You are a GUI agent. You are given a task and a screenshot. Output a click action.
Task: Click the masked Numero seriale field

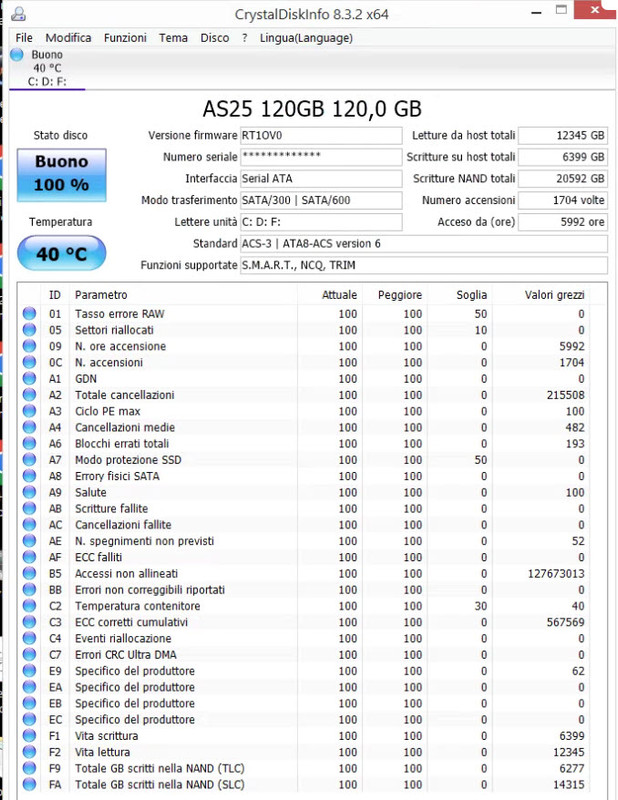(x=321, y=157)
